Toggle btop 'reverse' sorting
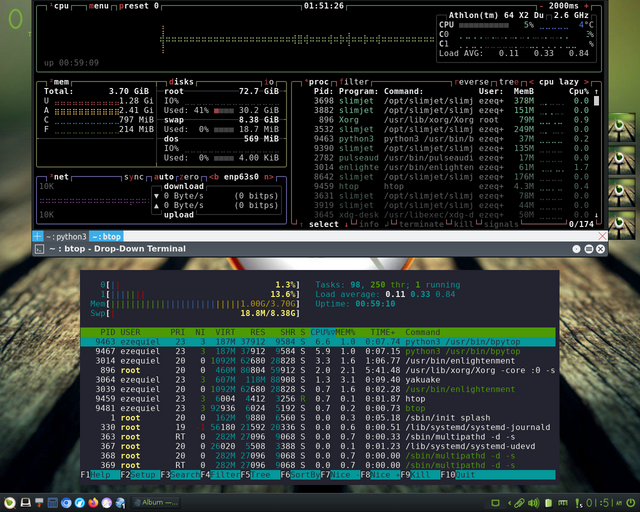This screenshot has height=512, width=640. click(x=471, y=82)
